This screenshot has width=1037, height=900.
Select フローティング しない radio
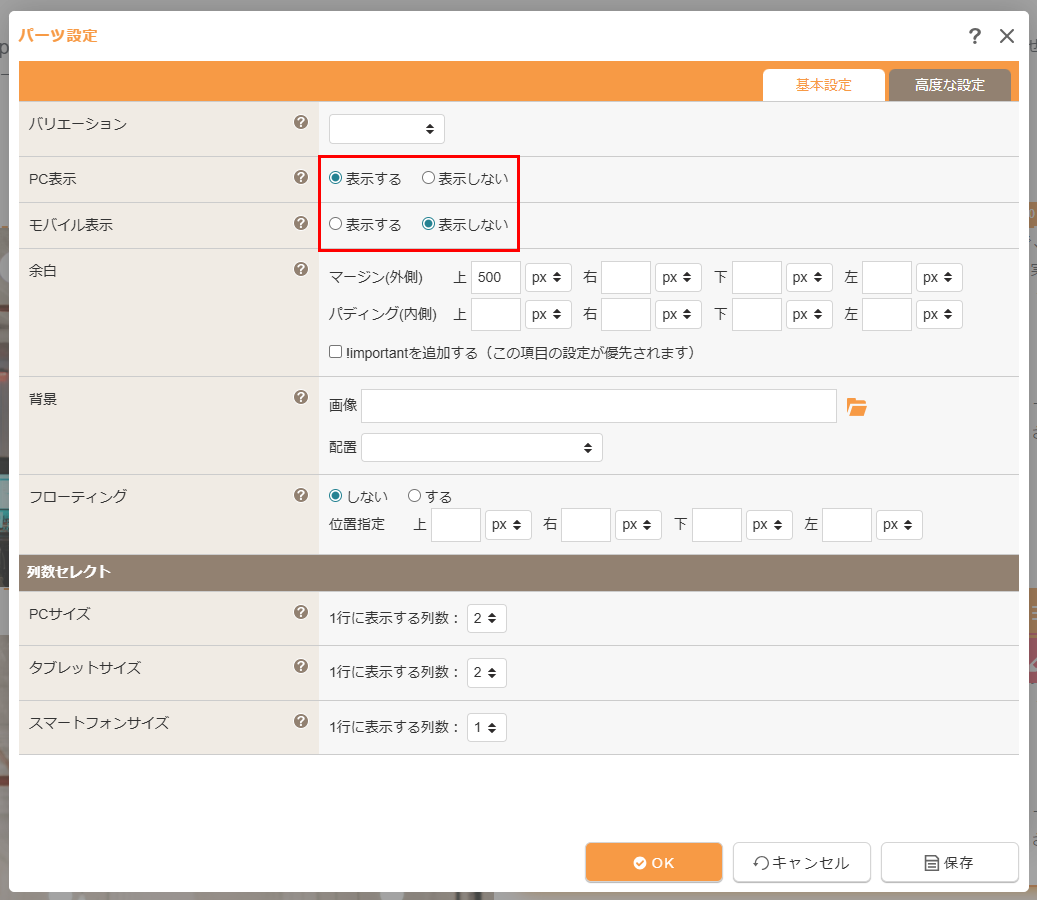click(335, 496)
